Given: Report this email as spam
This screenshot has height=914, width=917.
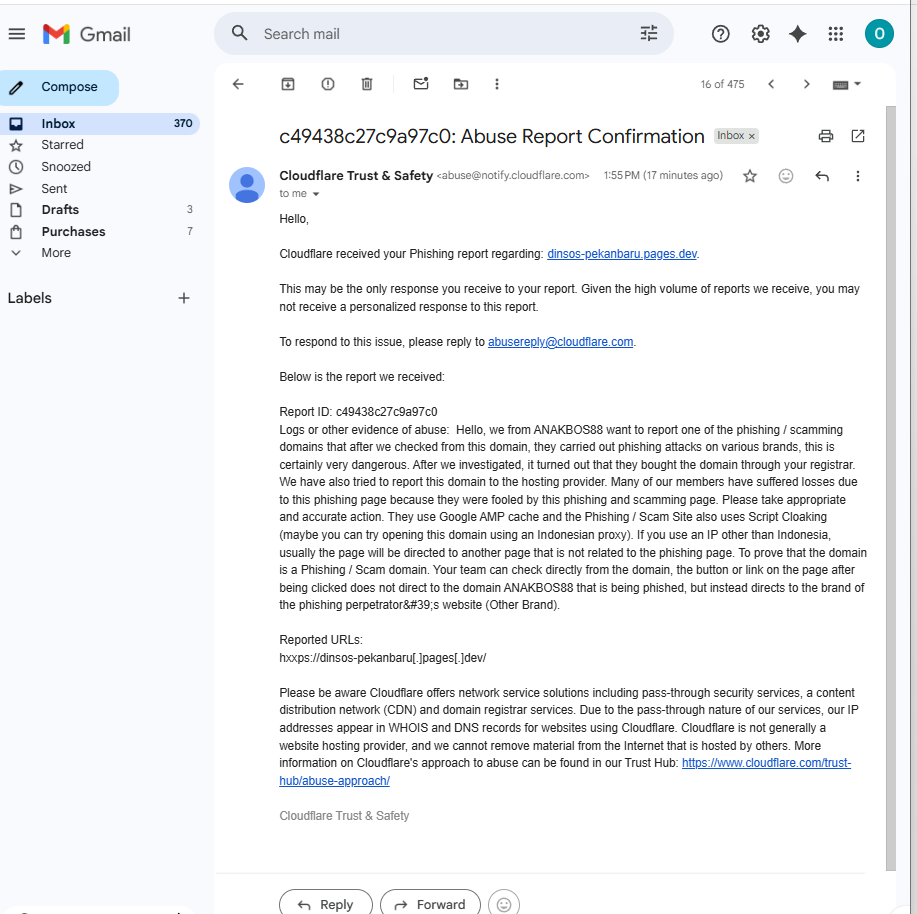Looking at the screenshot, I should [x=328, y=84].
